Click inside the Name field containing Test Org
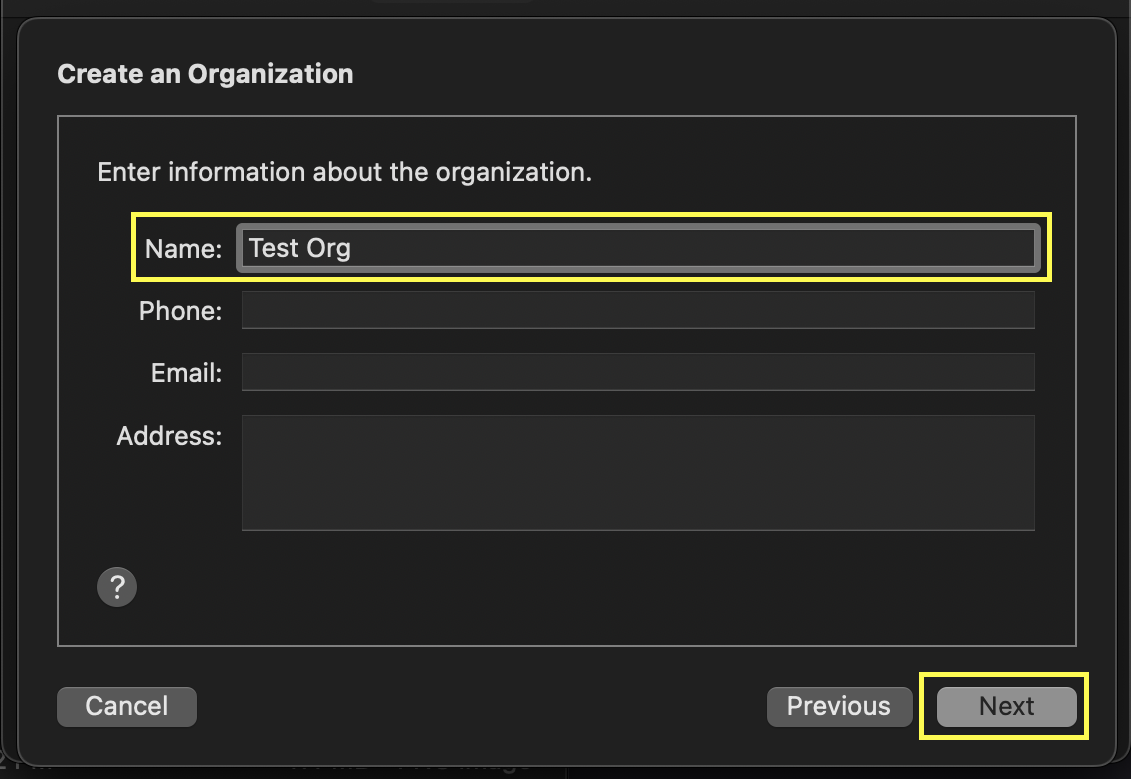The height and width of the screenshot is (779, 1131). click(x=638, y=248)
